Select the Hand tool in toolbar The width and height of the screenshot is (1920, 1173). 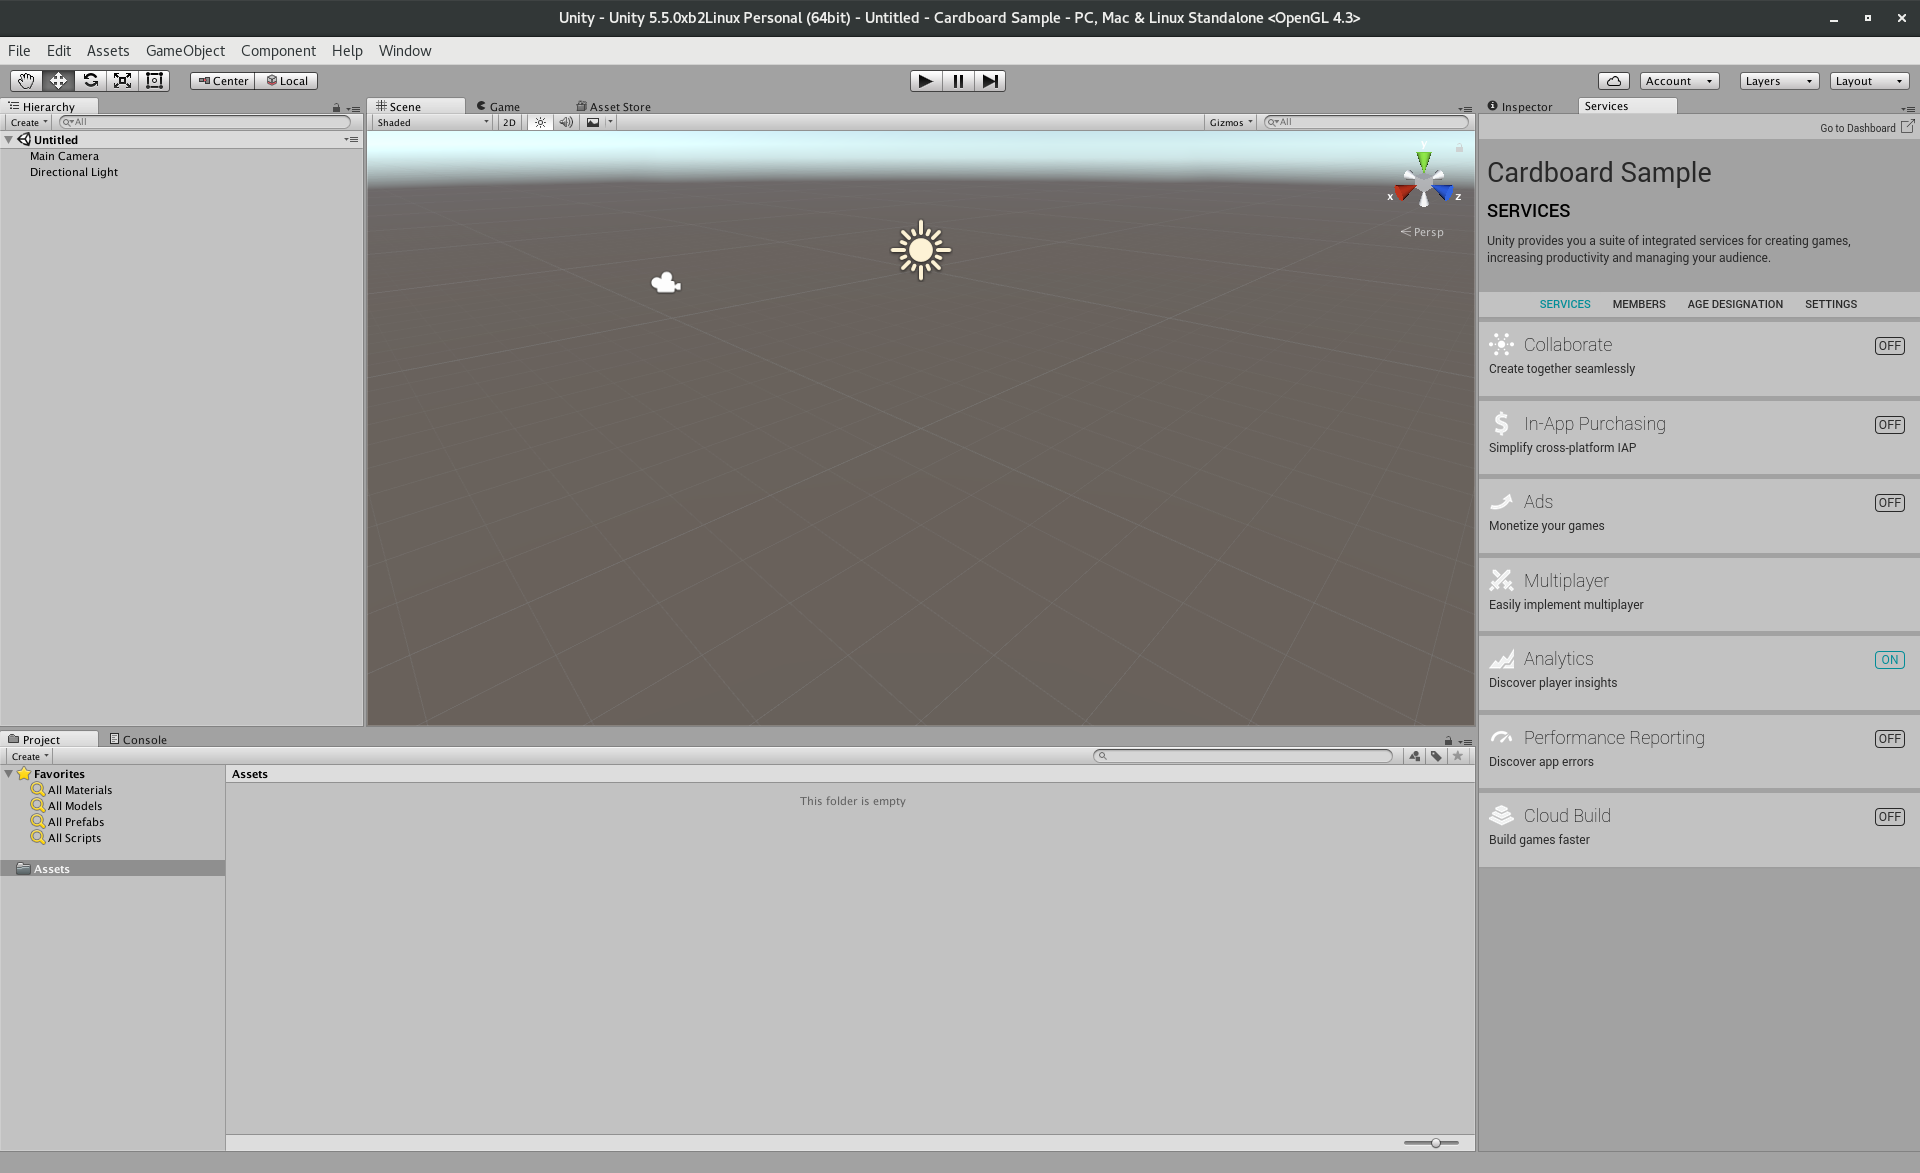point(26,81)
